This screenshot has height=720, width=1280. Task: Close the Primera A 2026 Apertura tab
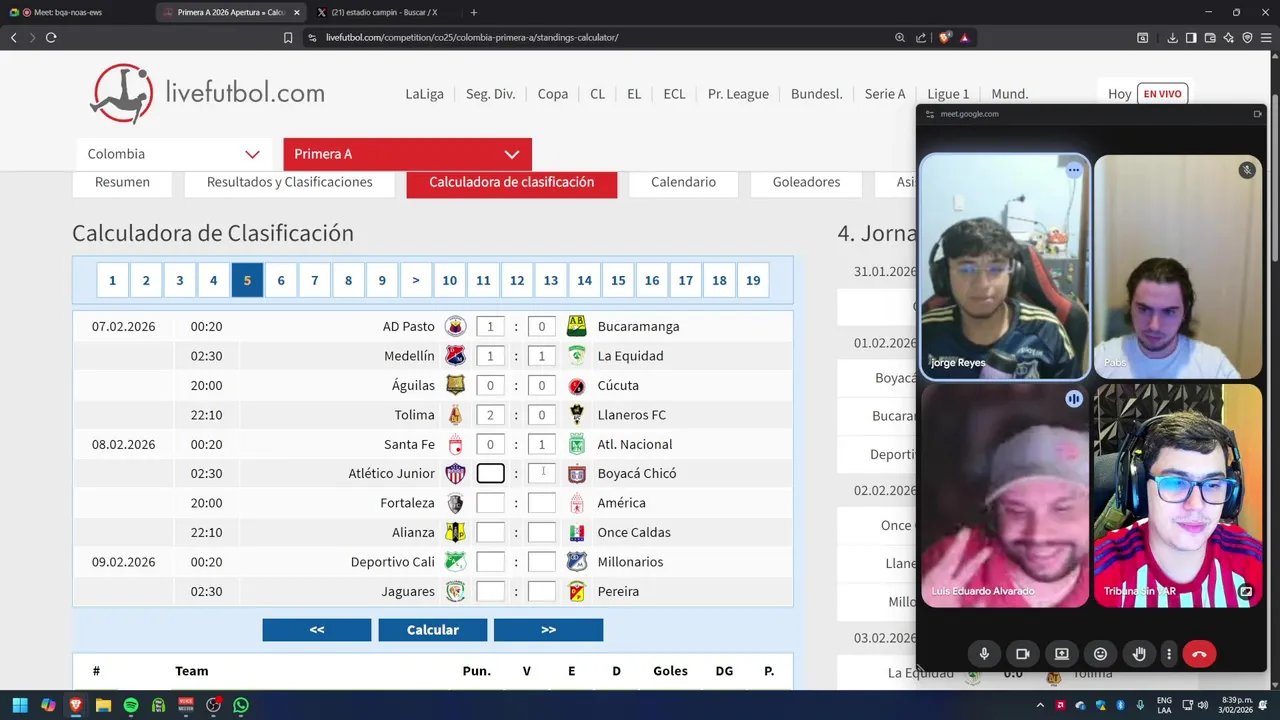tap(296, 12)
